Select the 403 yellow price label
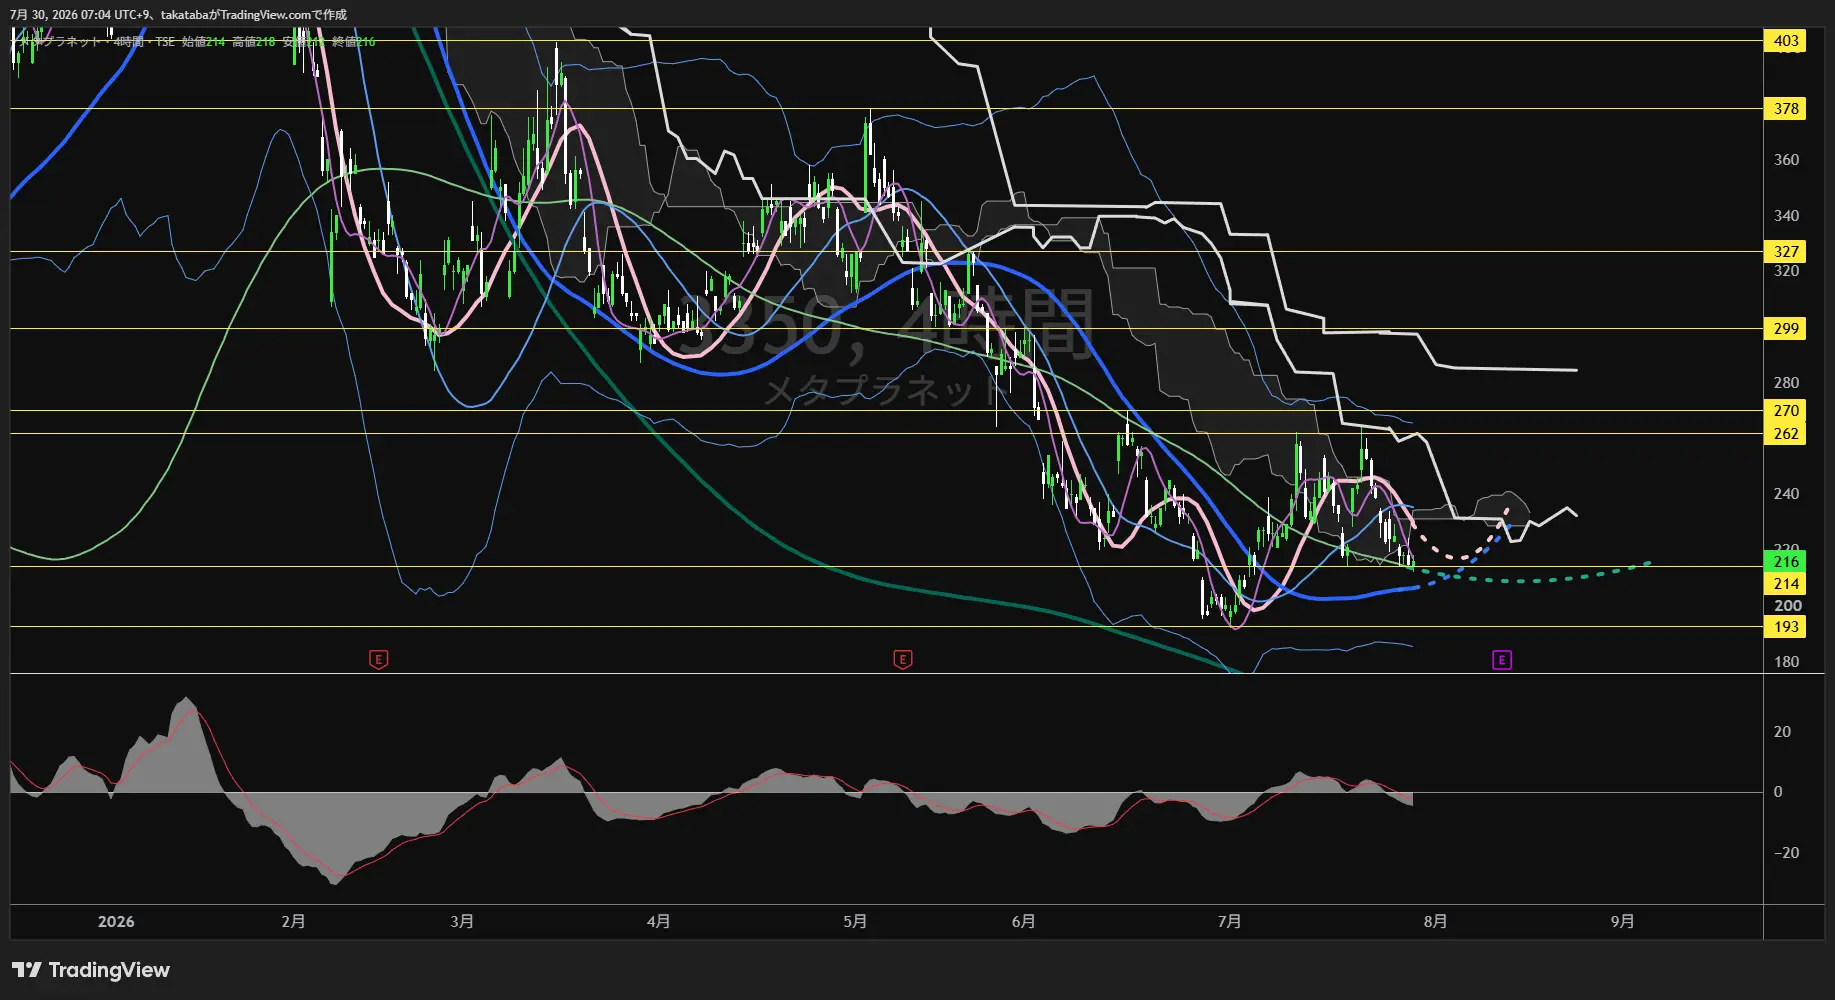The width and height of the screenshot is (1835, 1000). pyautogui.click(x=1786, y=41)
